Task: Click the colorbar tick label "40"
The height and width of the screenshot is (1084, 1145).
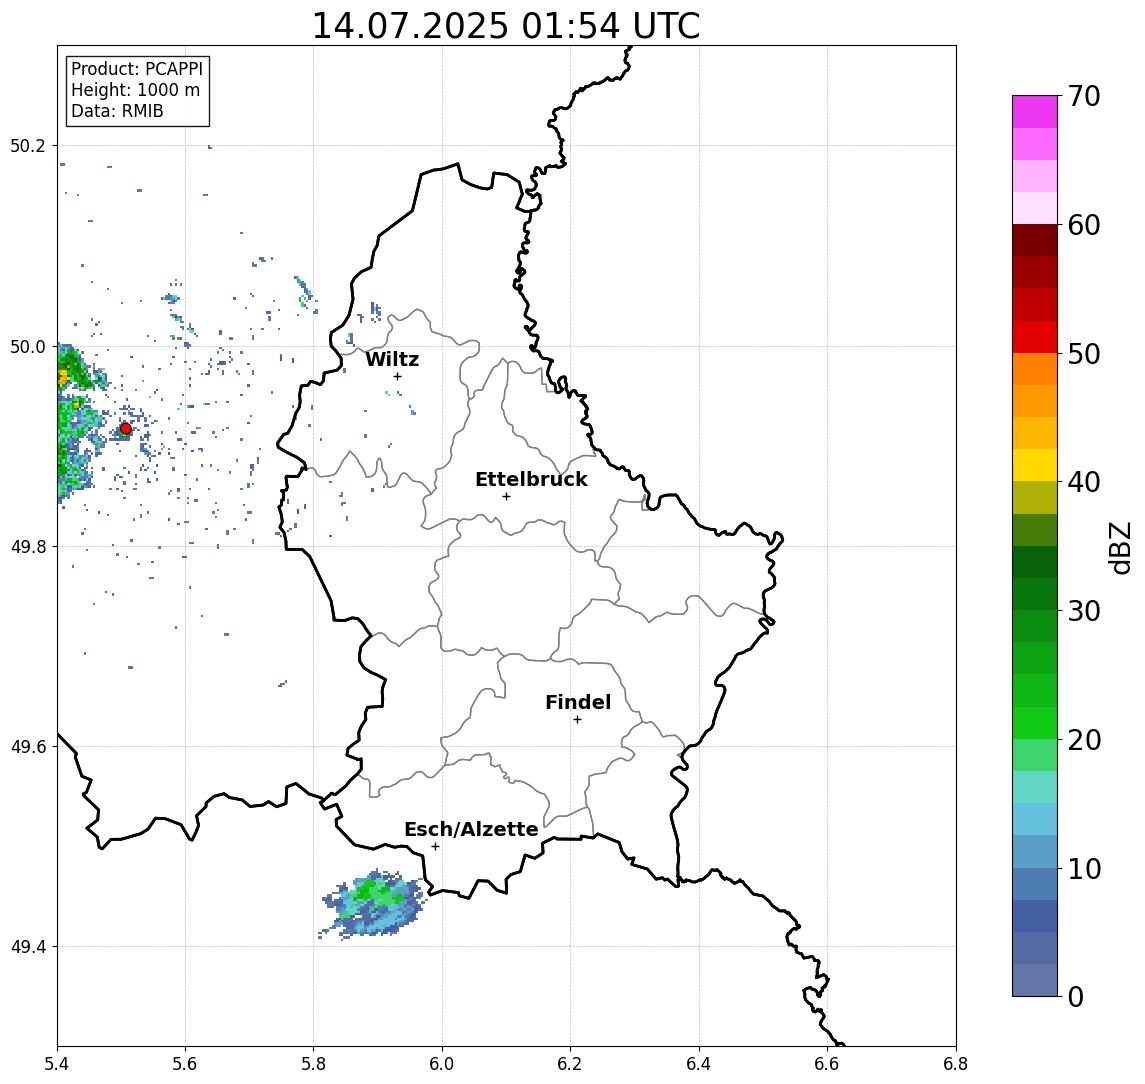Action: coord(1084,482)
